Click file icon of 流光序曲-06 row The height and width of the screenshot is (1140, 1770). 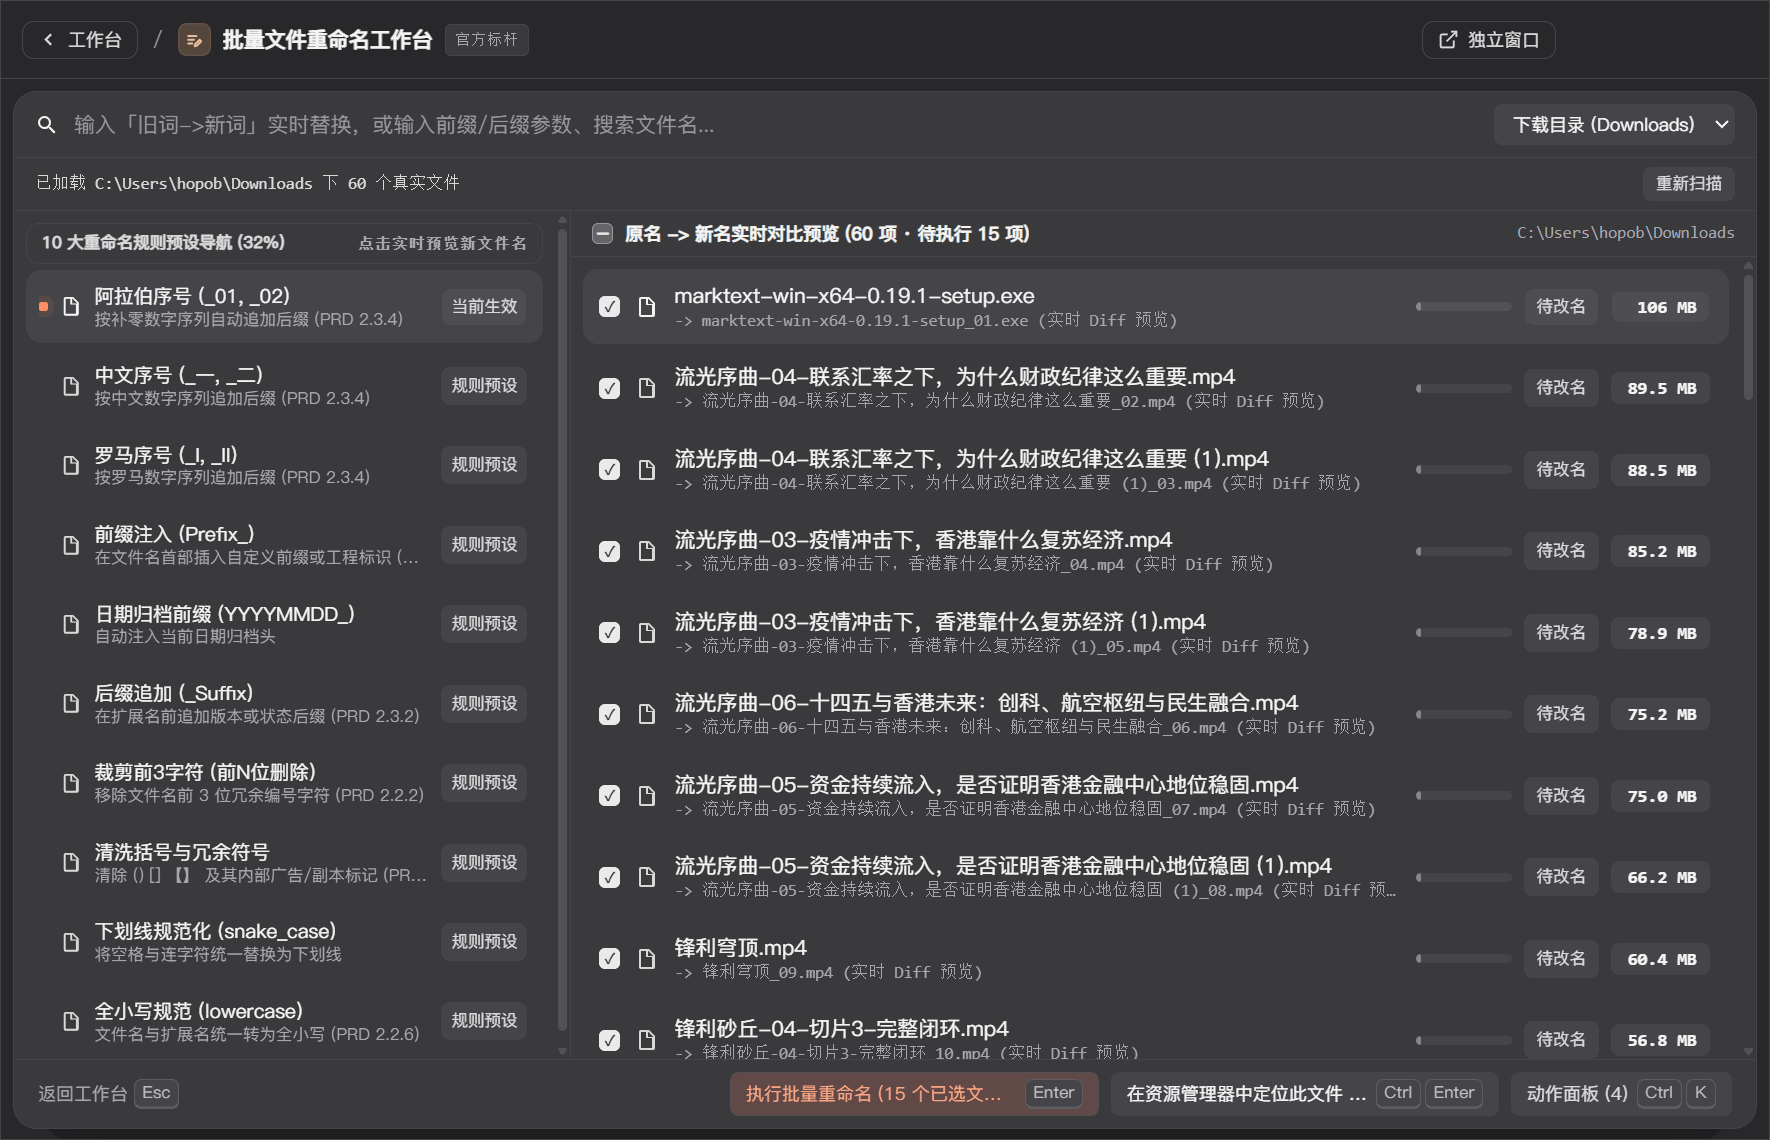click(x=647, y=714)
